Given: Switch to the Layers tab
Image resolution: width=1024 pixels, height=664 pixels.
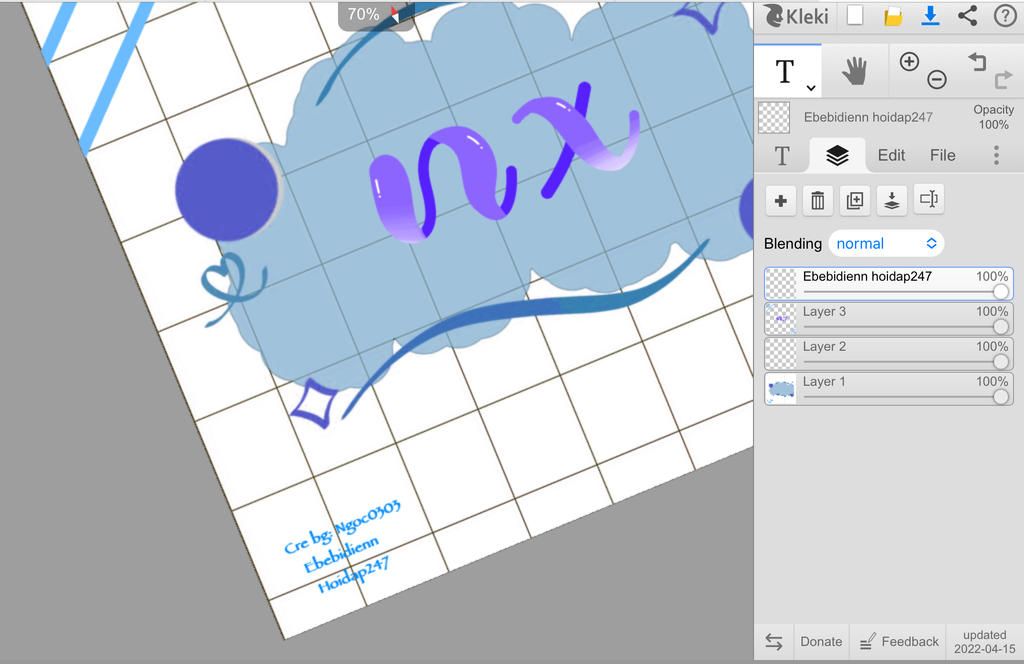Looking at the screenshot, I should point(837,155).
